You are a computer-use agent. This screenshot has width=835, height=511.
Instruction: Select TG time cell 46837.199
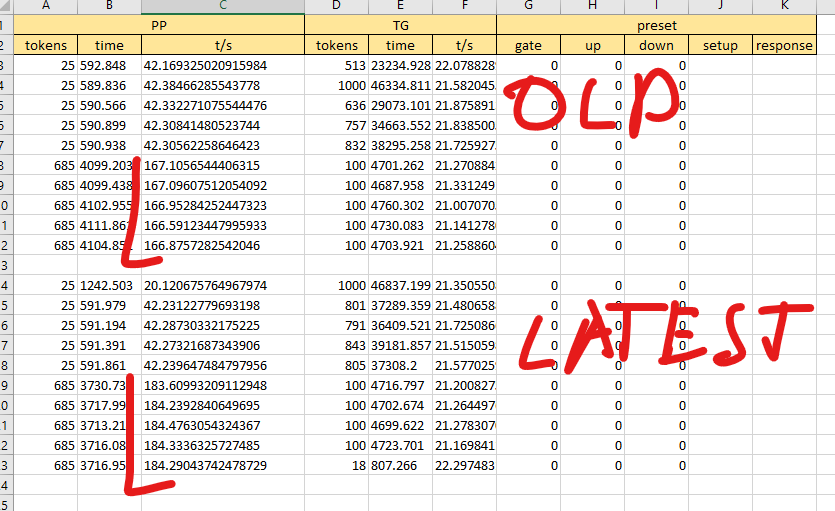[400, 285]
